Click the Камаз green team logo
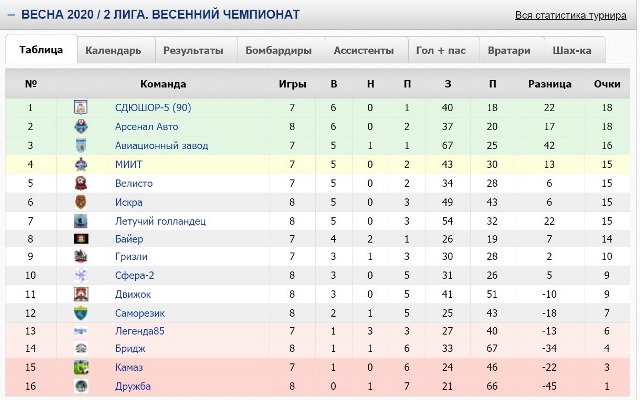 coord(81,367)
